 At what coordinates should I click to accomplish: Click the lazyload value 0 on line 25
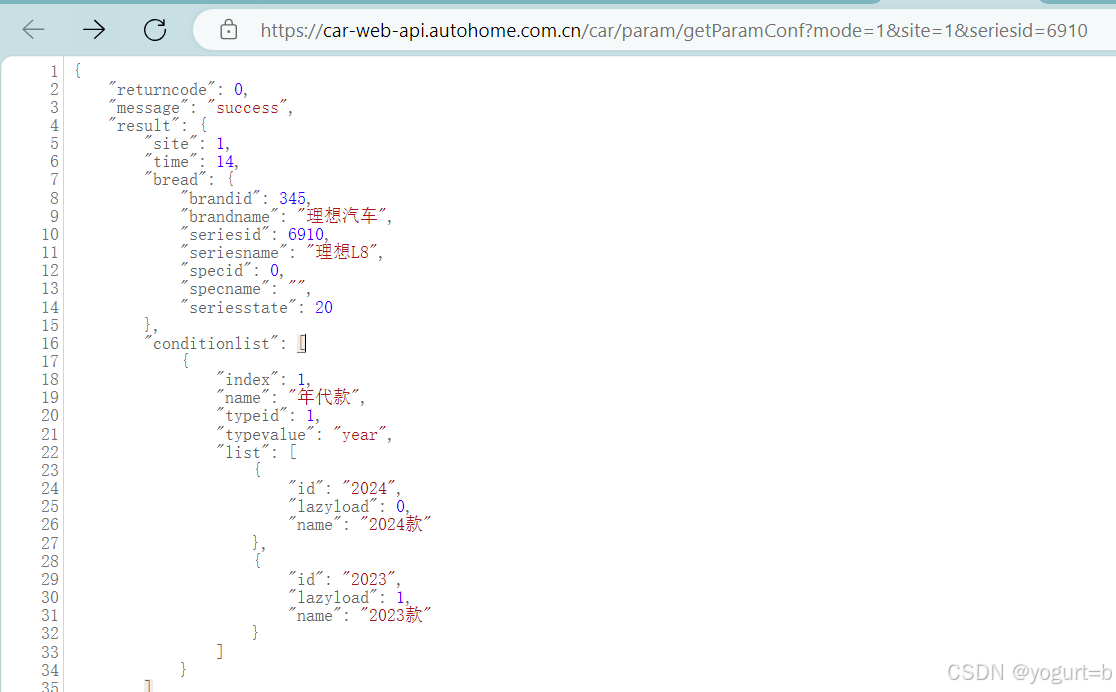[x=401, y=506]
